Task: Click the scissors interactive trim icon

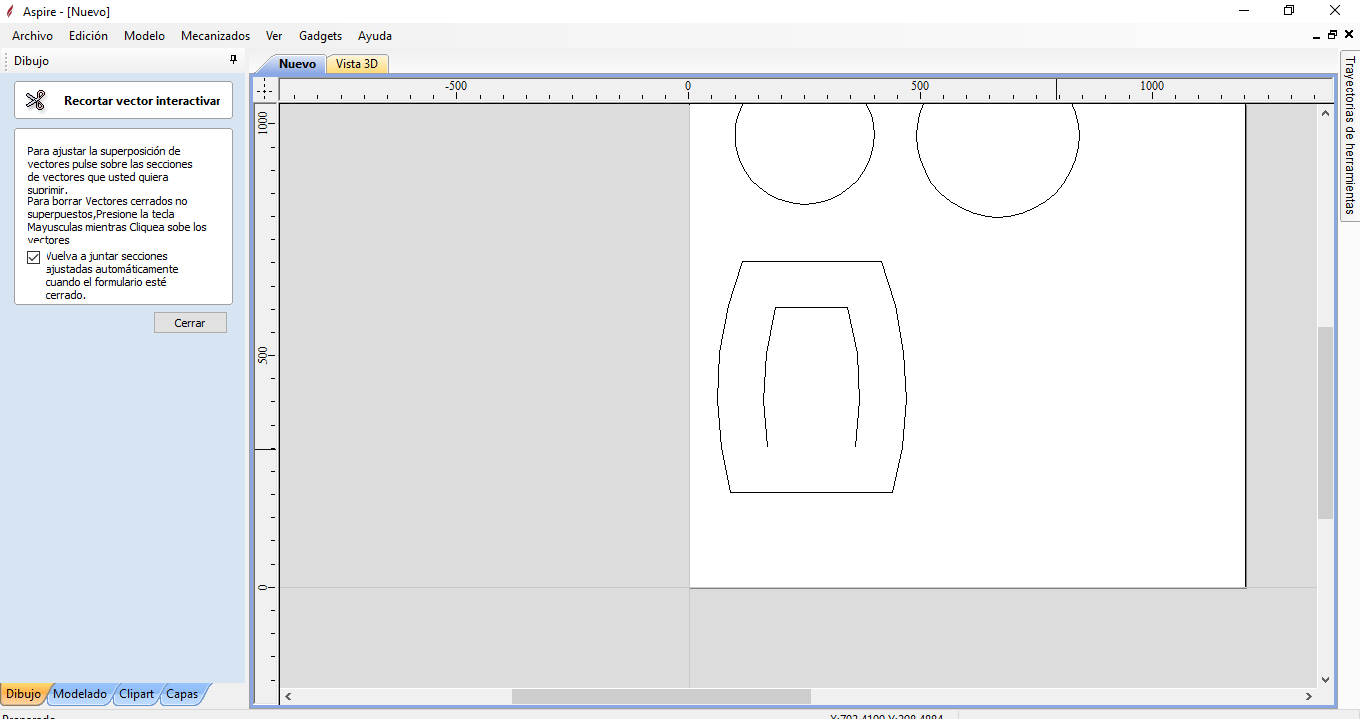Action: 37,100
